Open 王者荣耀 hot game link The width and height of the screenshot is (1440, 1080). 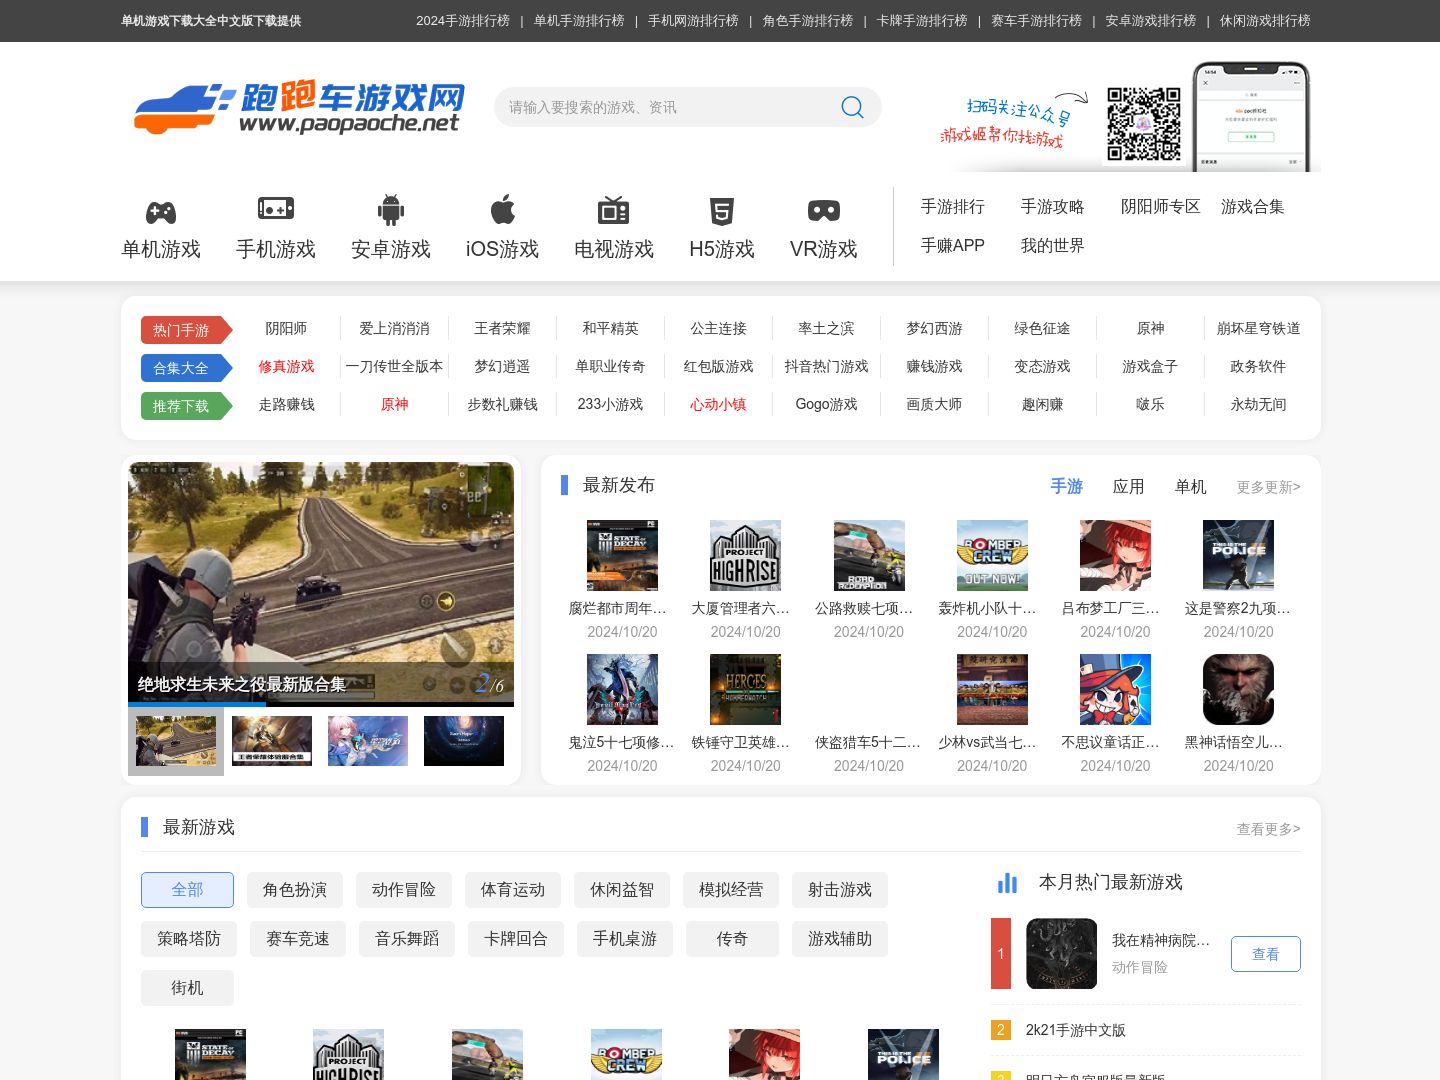[502, 329]
